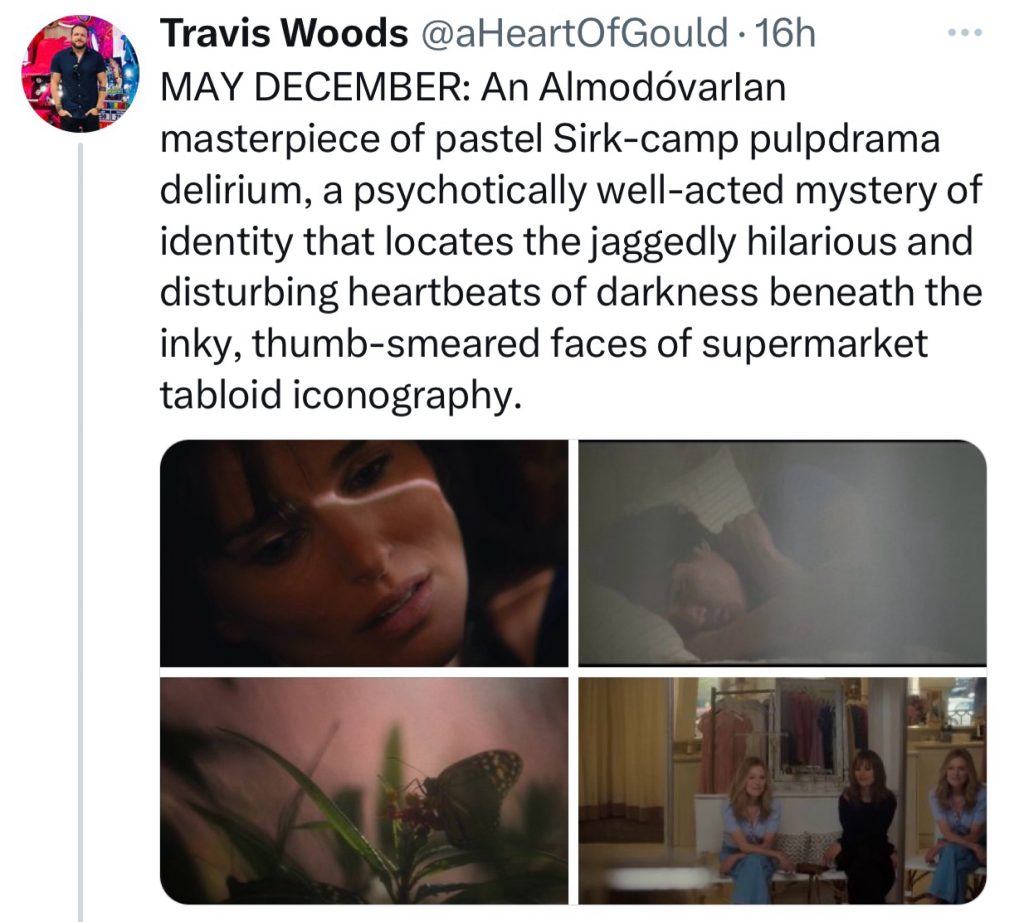Click the butterfly in the bottom-left photo

472,790
